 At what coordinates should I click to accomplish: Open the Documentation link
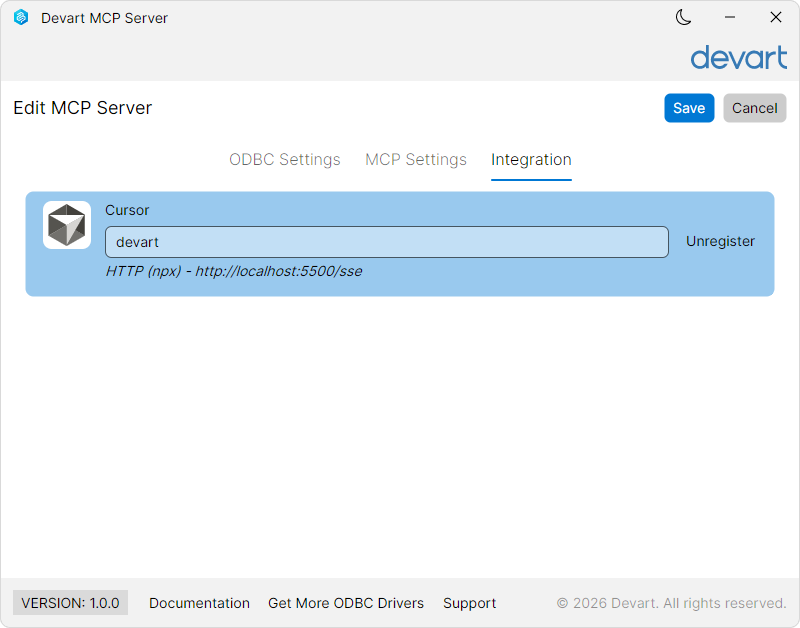coord(199,603)
